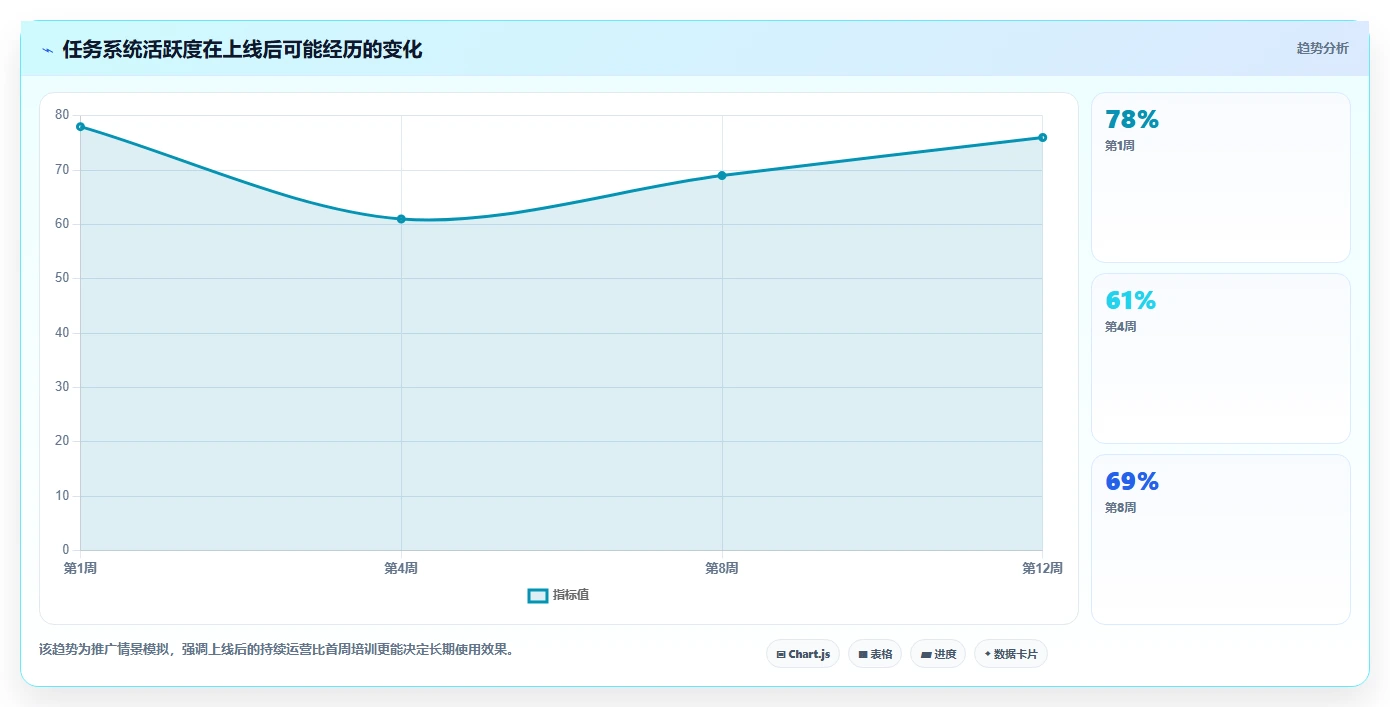Click the 第8周 caption under 69%
This screenshot has width=1390, height=707.
(1120, 508)
